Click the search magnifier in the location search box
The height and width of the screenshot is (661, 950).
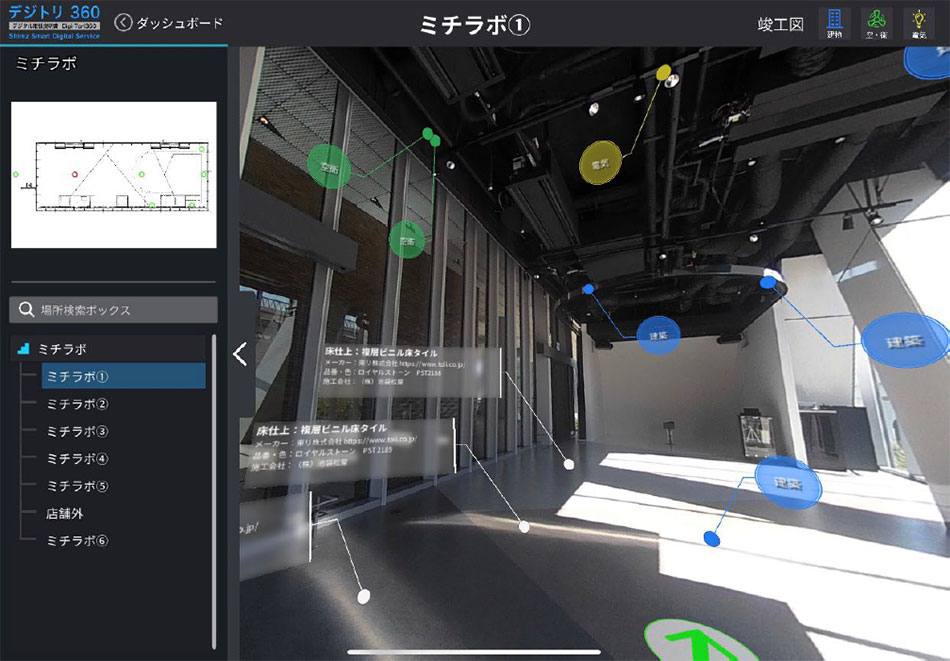(26, 310)
